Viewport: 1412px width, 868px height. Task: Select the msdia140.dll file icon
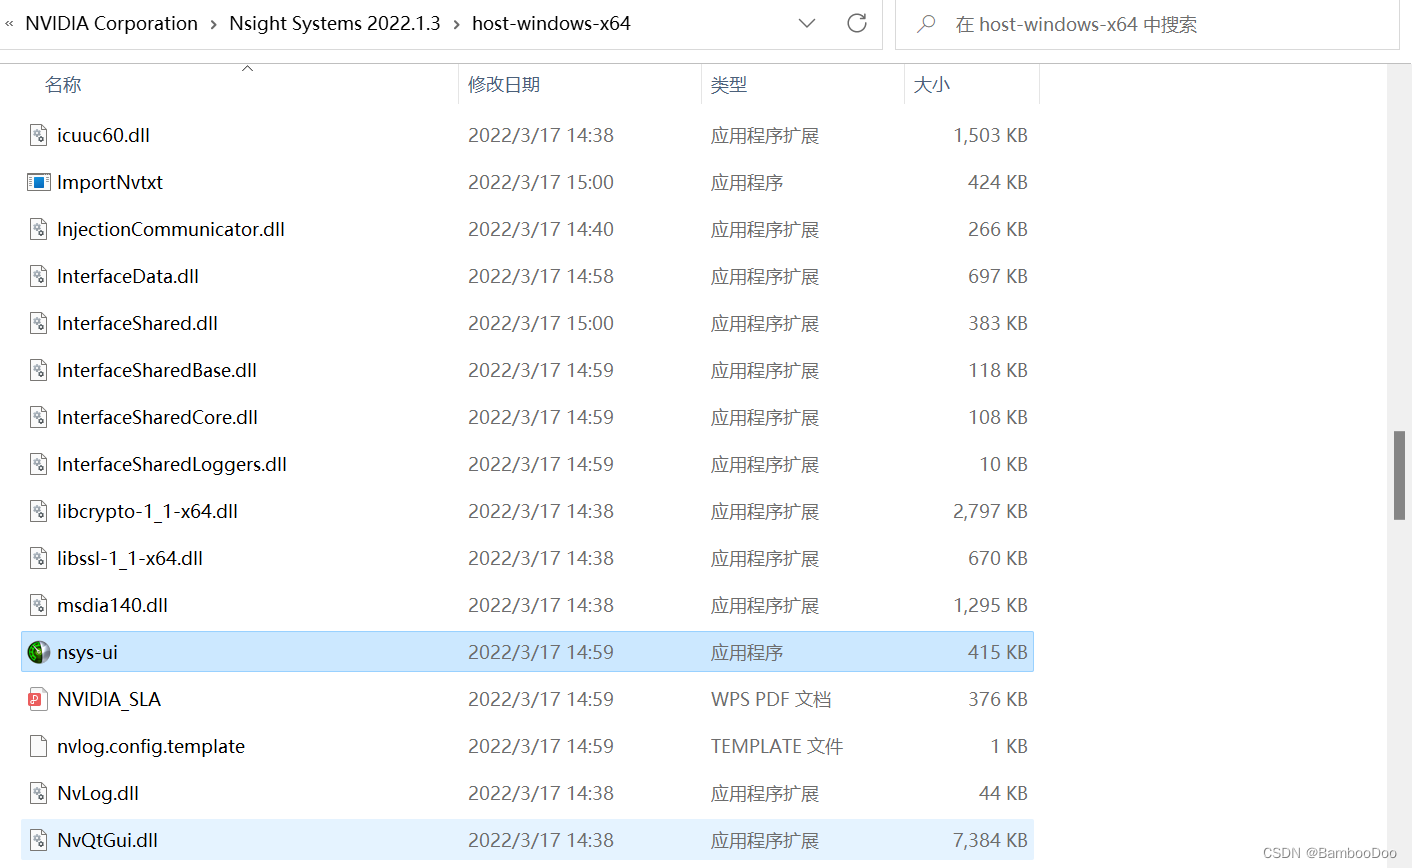tap(38, 605)
